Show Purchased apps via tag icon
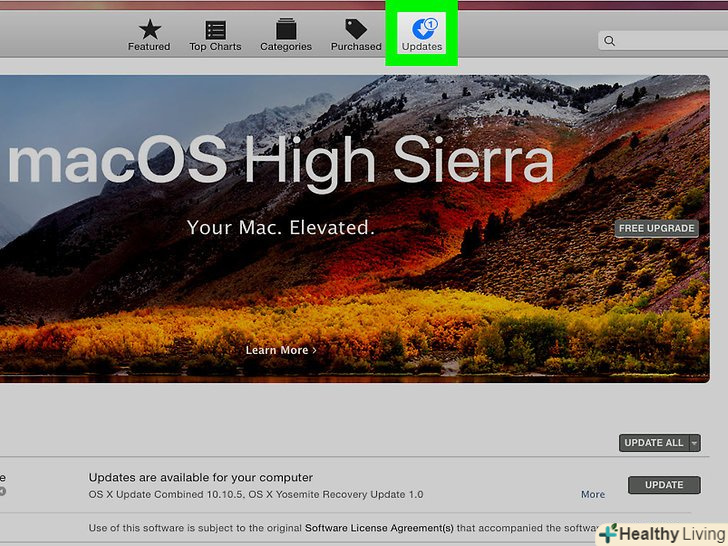 click(356, 29)
